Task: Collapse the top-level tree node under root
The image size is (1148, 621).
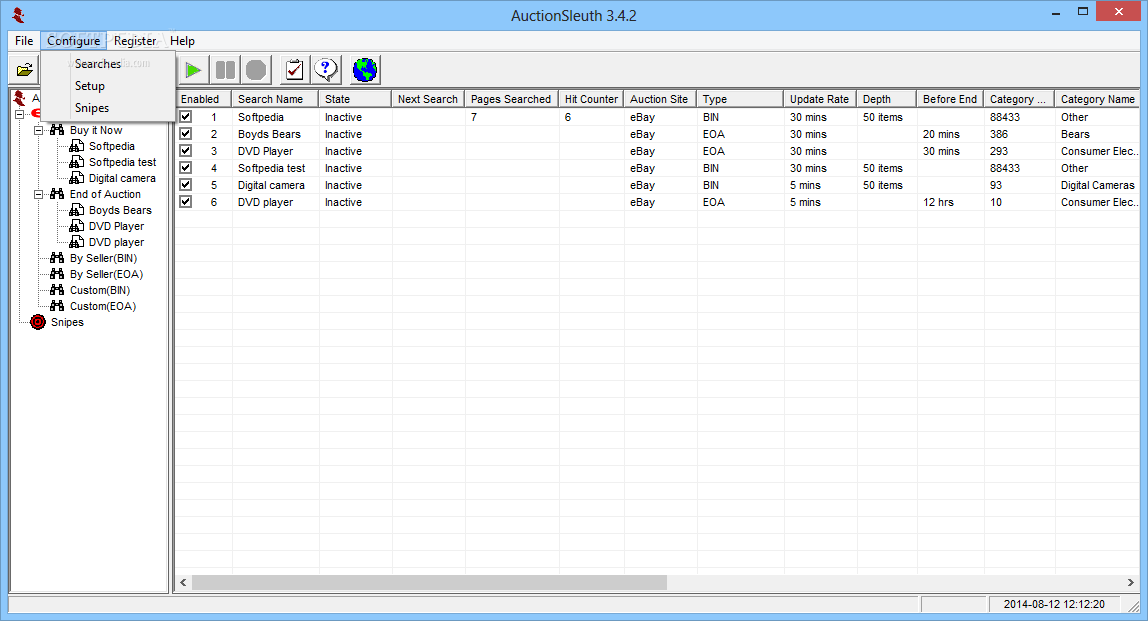Action: pos(19,114)
